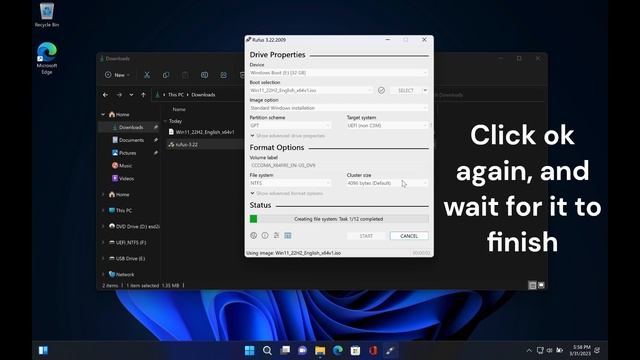The height and width of the screenshot is (360, 640).
Task: Click This PC in address bar breadcrumb
Action: coord(176,95)
